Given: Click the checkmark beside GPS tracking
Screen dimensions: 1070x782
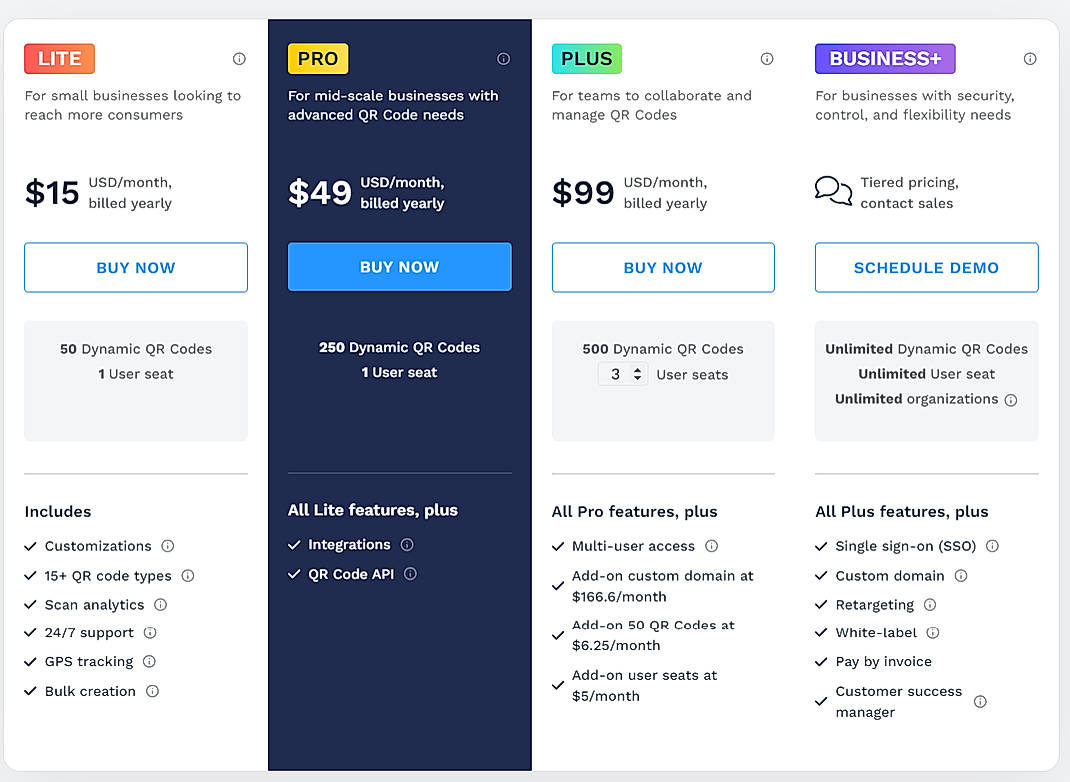Looking at the screenshot, I should tap(30, 662).
